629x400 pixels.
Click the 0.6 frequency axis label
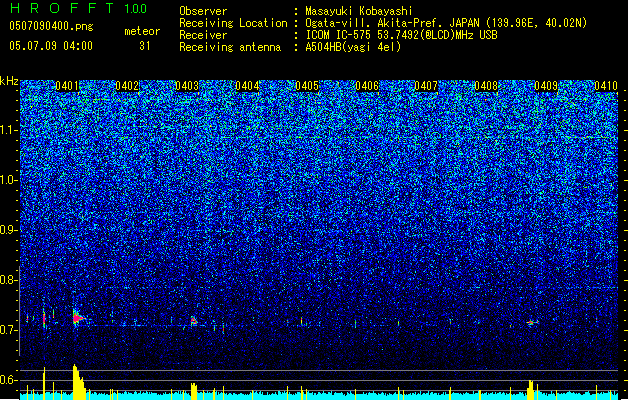(8, 380)
